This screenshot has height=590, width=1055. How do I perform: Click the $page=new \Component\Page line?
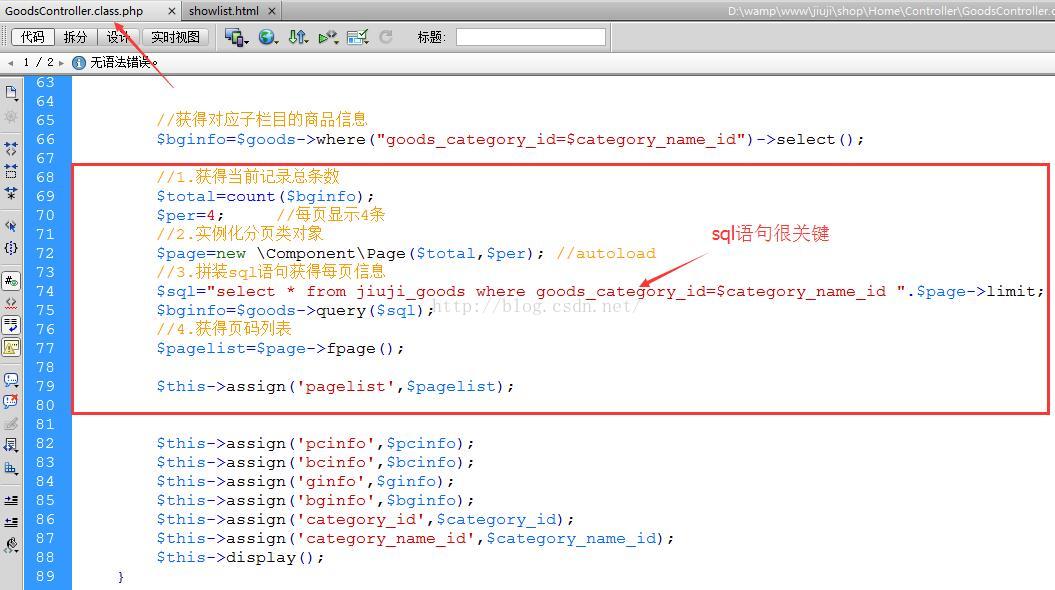tap(350, 253)
